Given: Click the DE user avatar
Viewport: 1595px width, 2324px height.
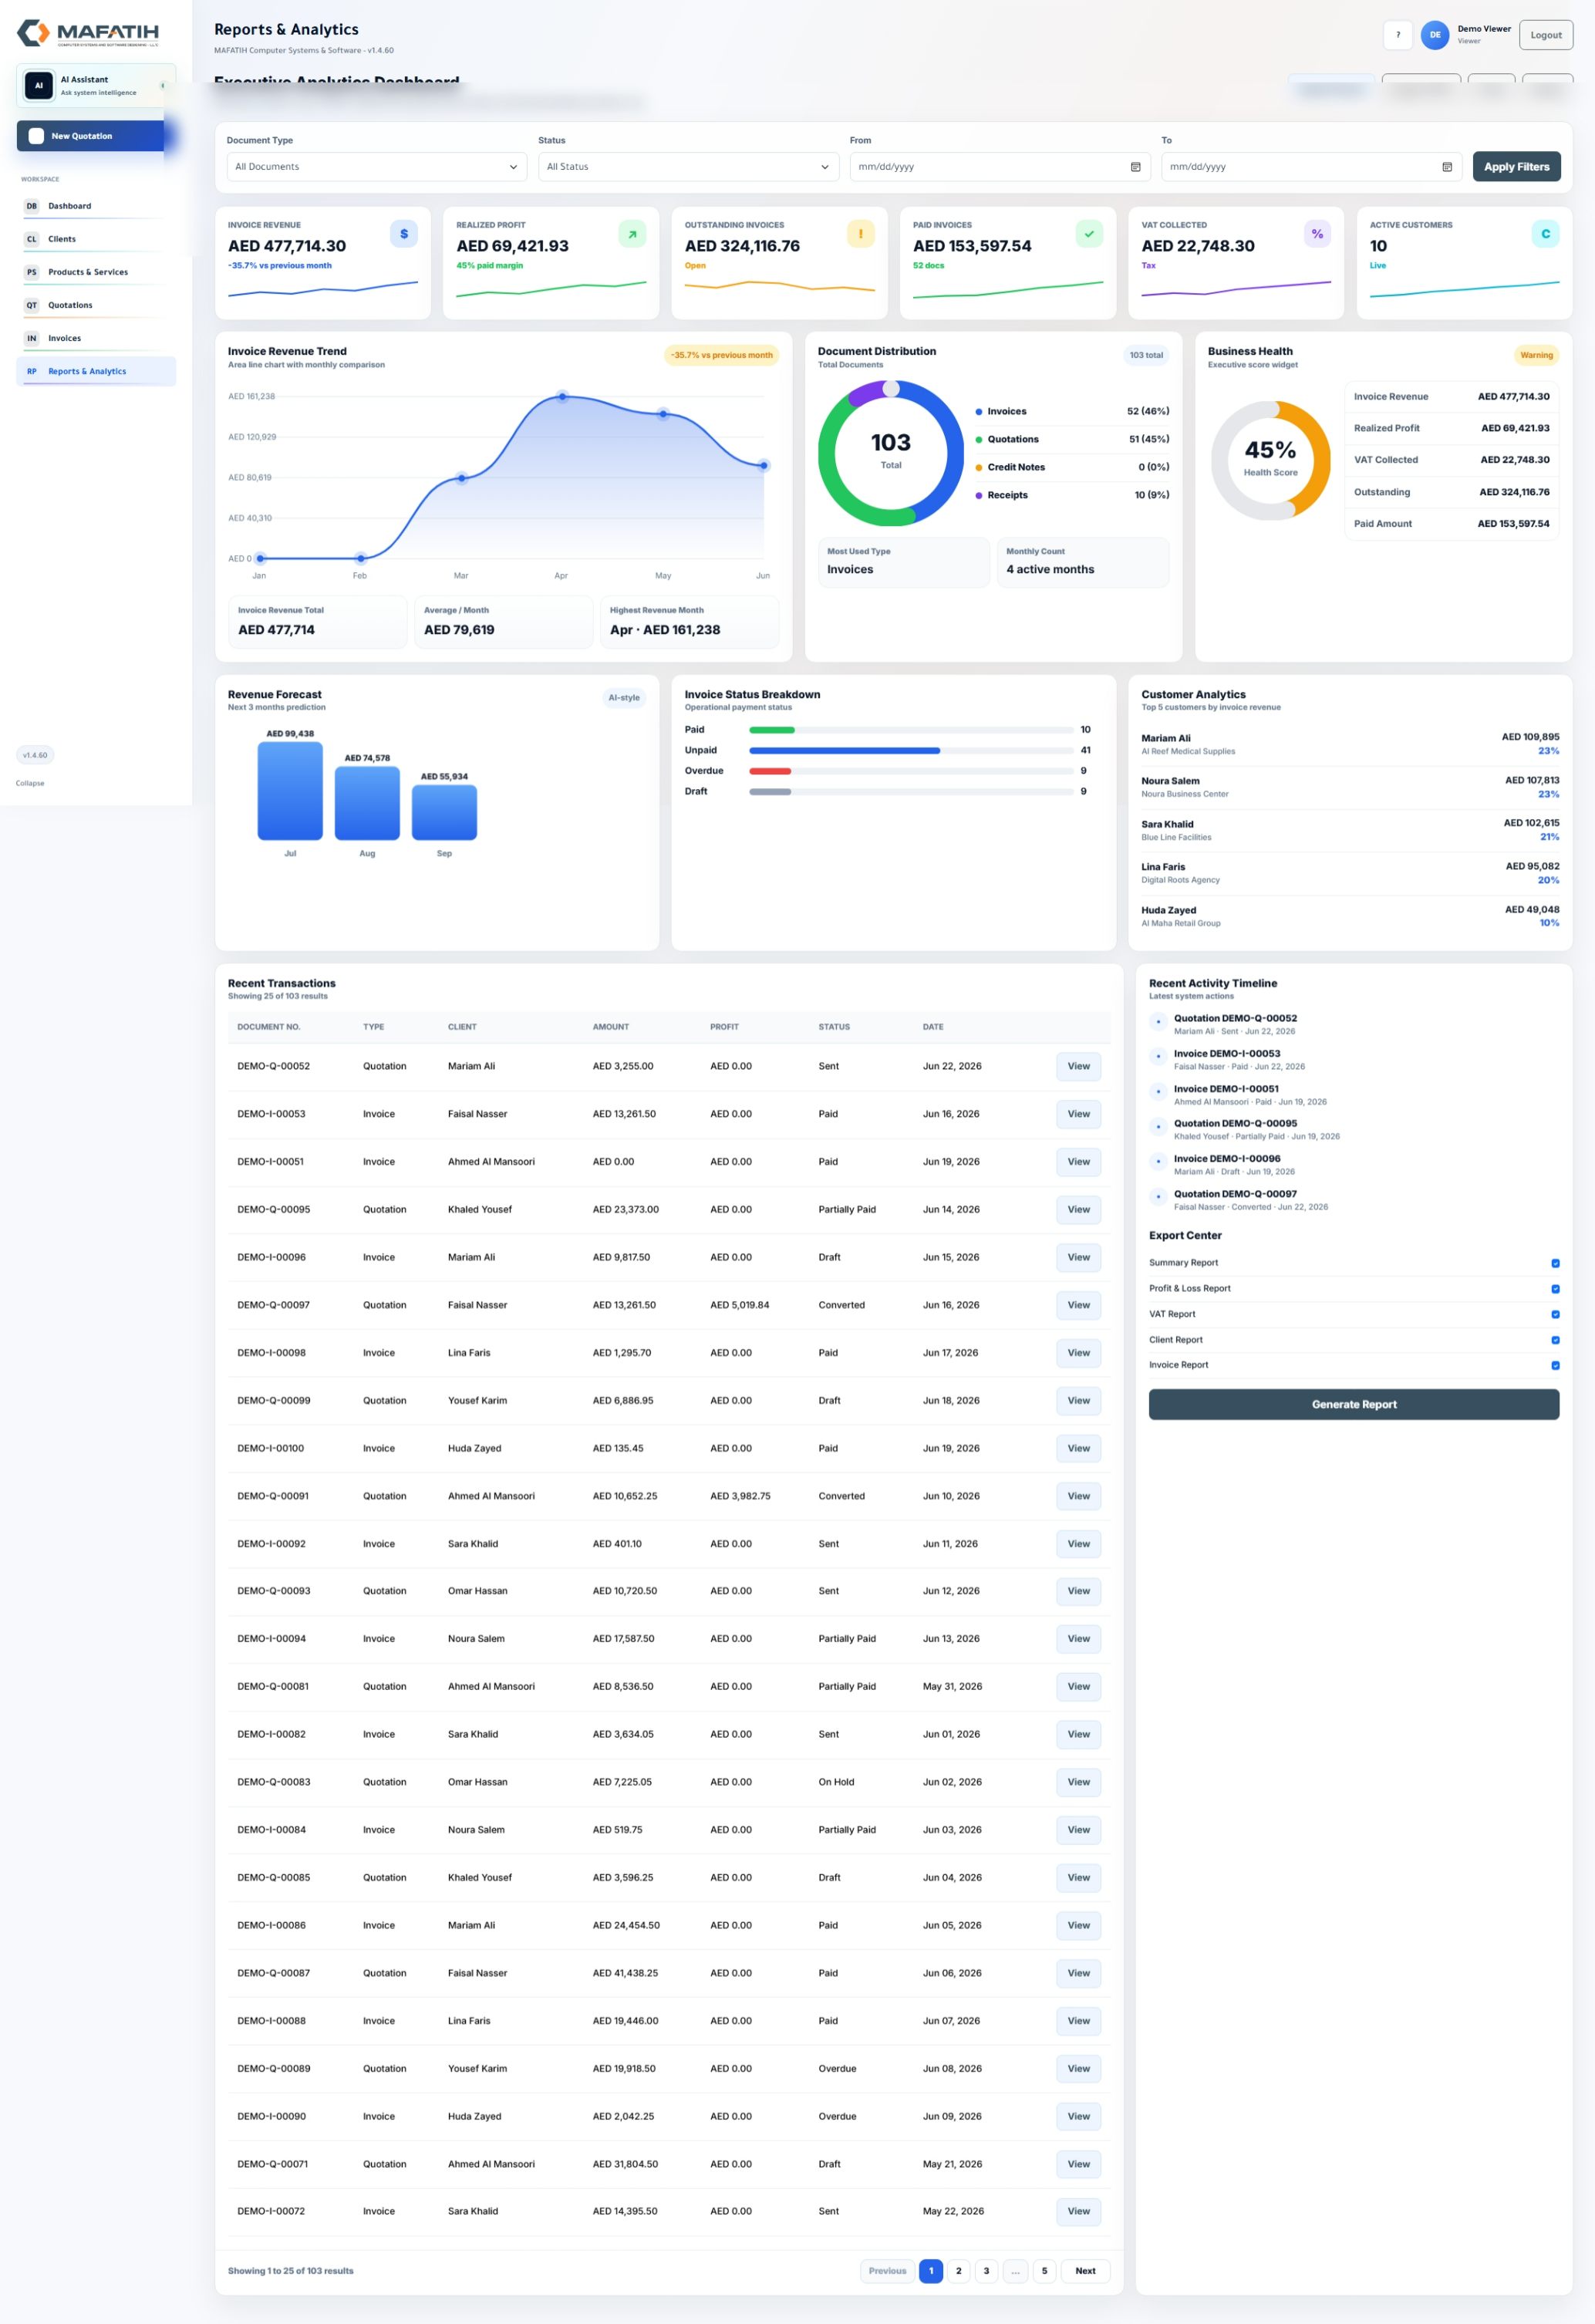Looking at the screenshot, I should click(1434, 35).
